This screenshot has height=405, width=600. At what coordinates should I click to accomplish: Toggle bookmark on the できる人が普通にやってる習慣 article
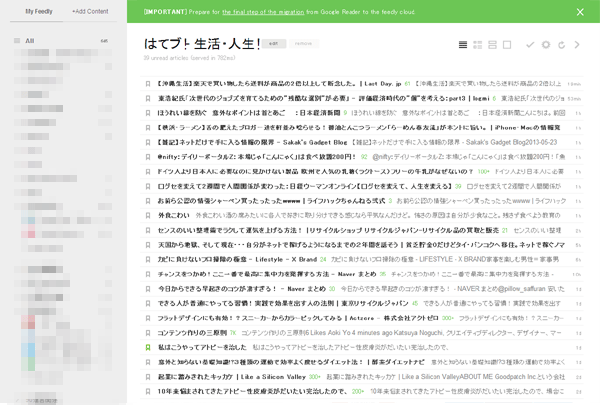pos(148,304)
